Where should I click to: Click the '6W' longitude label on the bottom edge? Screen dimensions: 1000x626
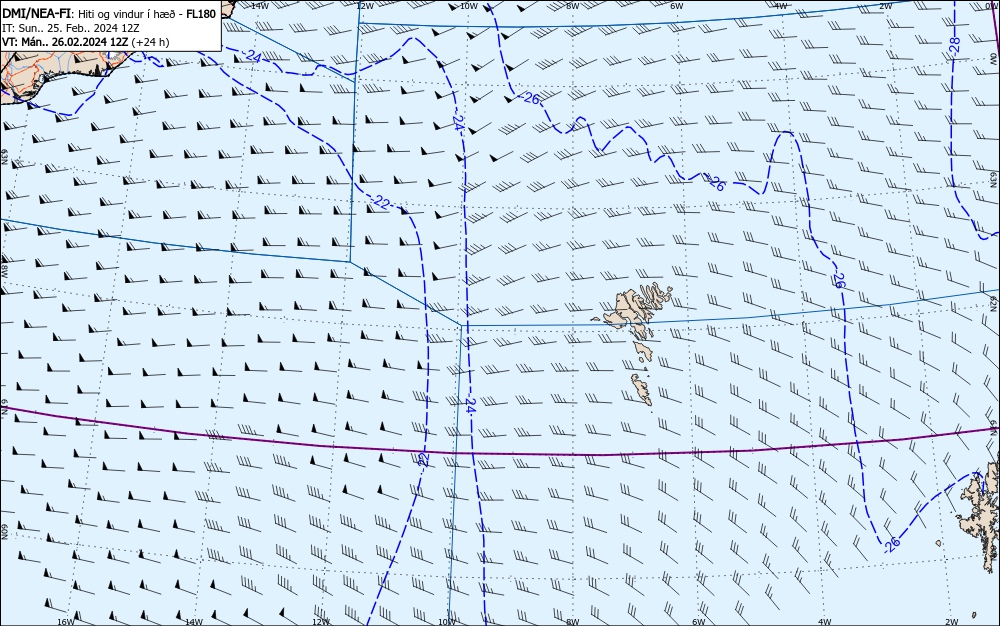pyautogui.click(x=698, y=621)
